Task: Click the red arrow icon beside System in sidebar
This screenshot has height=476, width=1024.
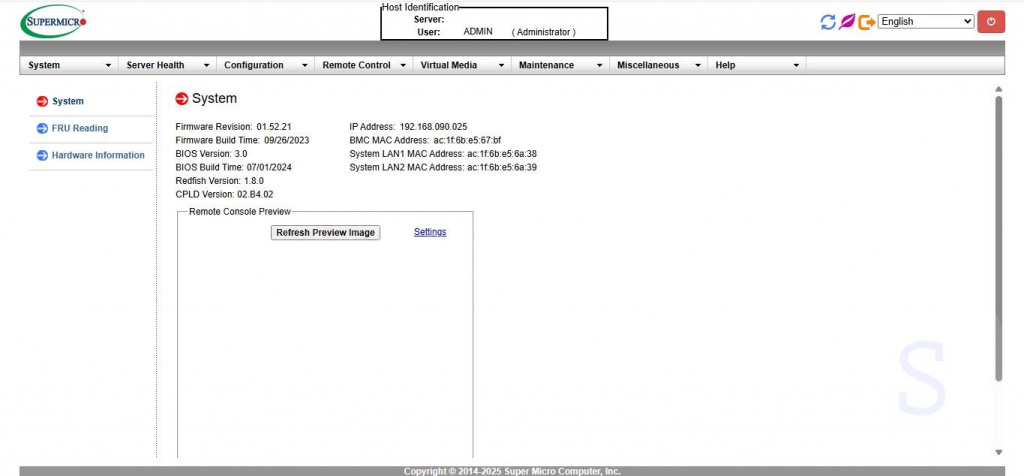Action: pos(42,101)
